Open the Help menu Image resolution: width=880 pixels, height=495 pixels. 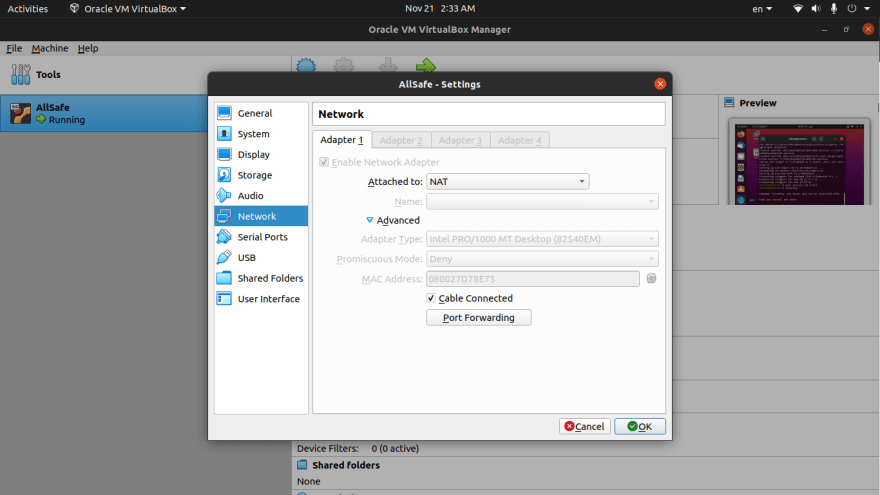coord(88,48)
